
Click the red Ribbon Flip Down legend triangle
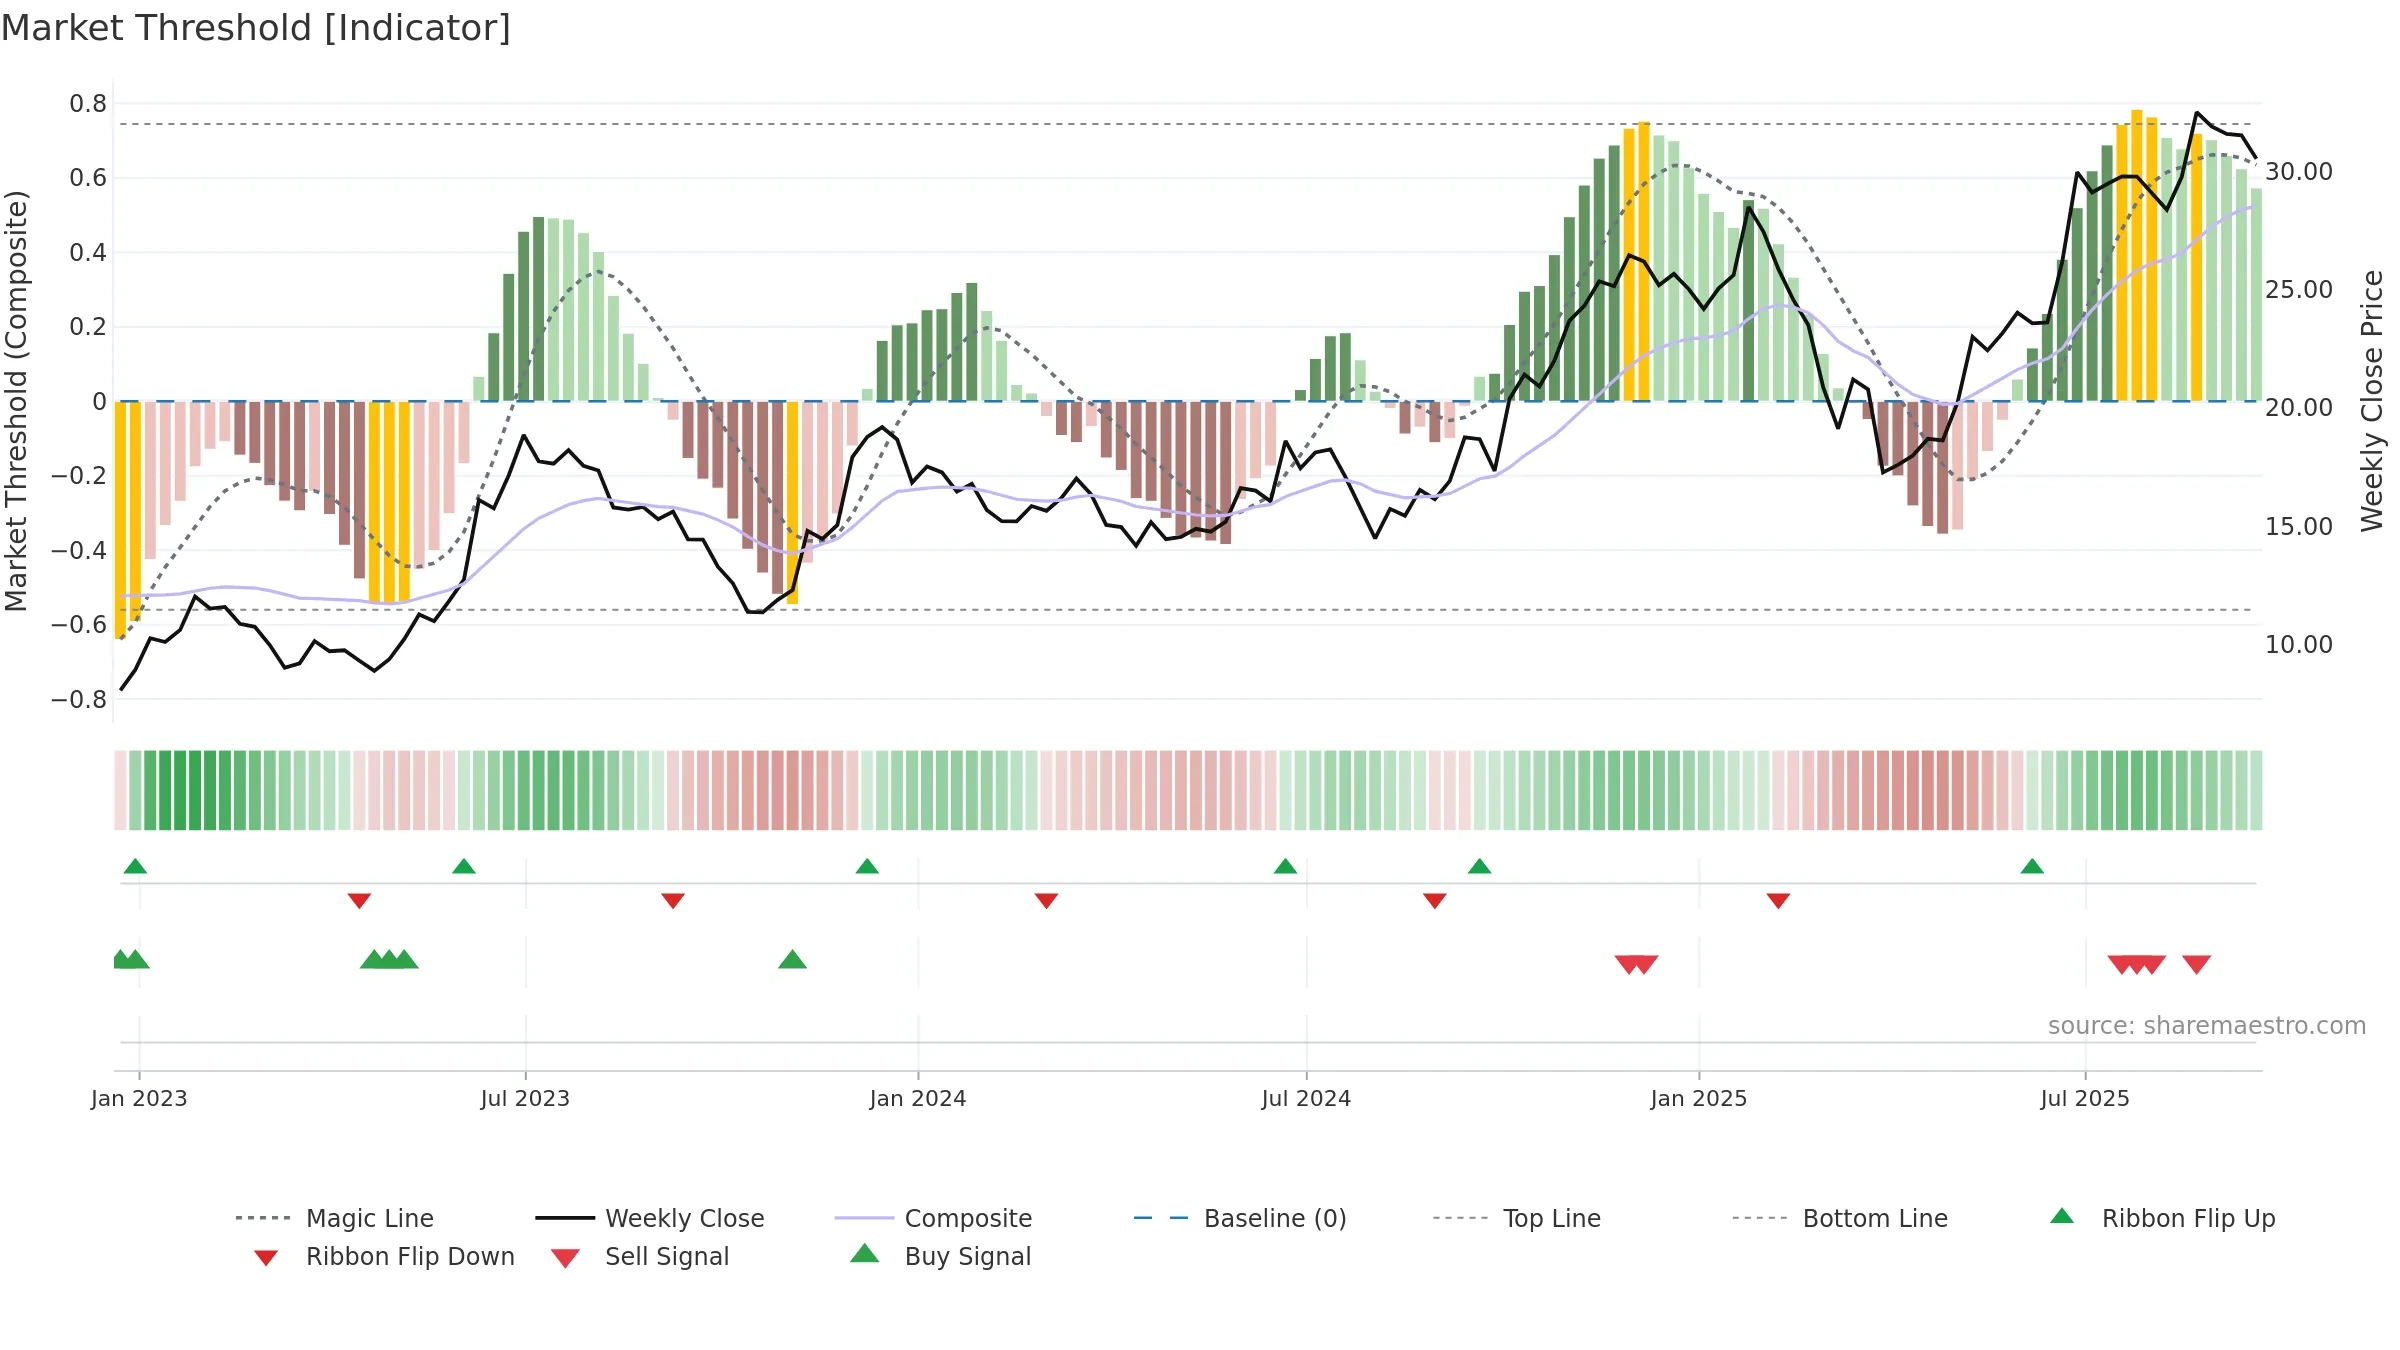(266, 1258)
